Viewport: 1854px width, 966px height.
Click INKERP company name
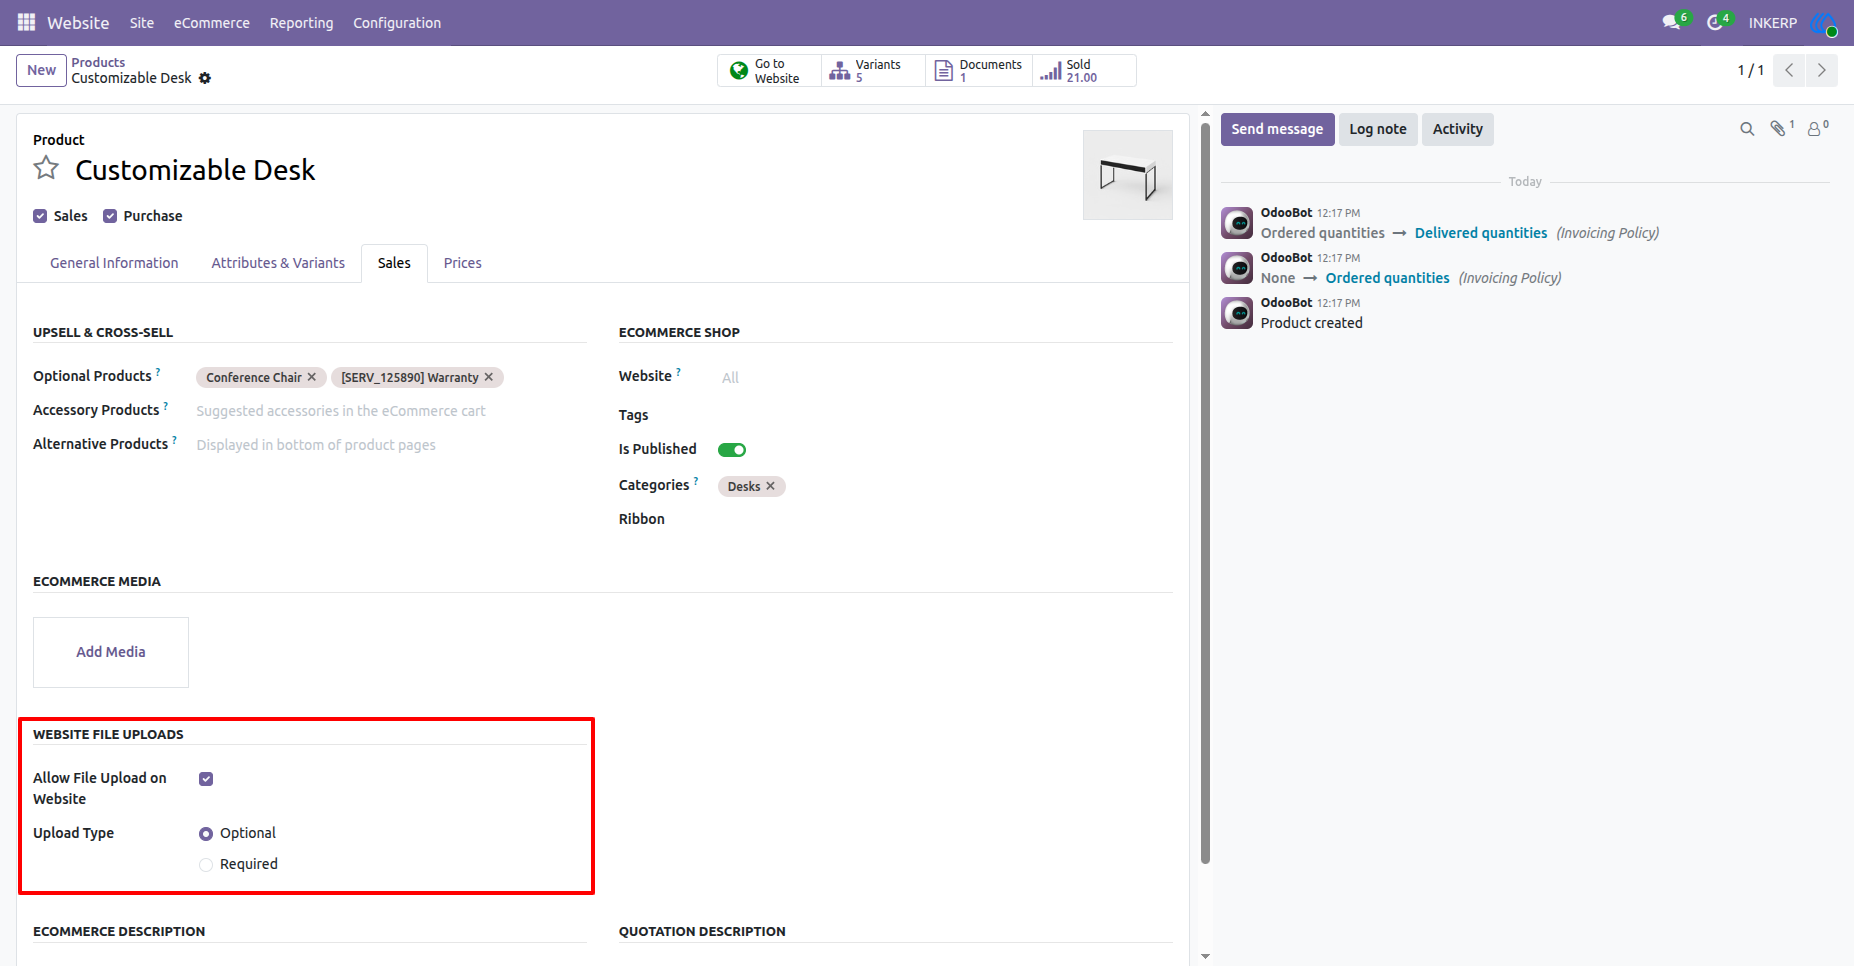(1772, 23)
